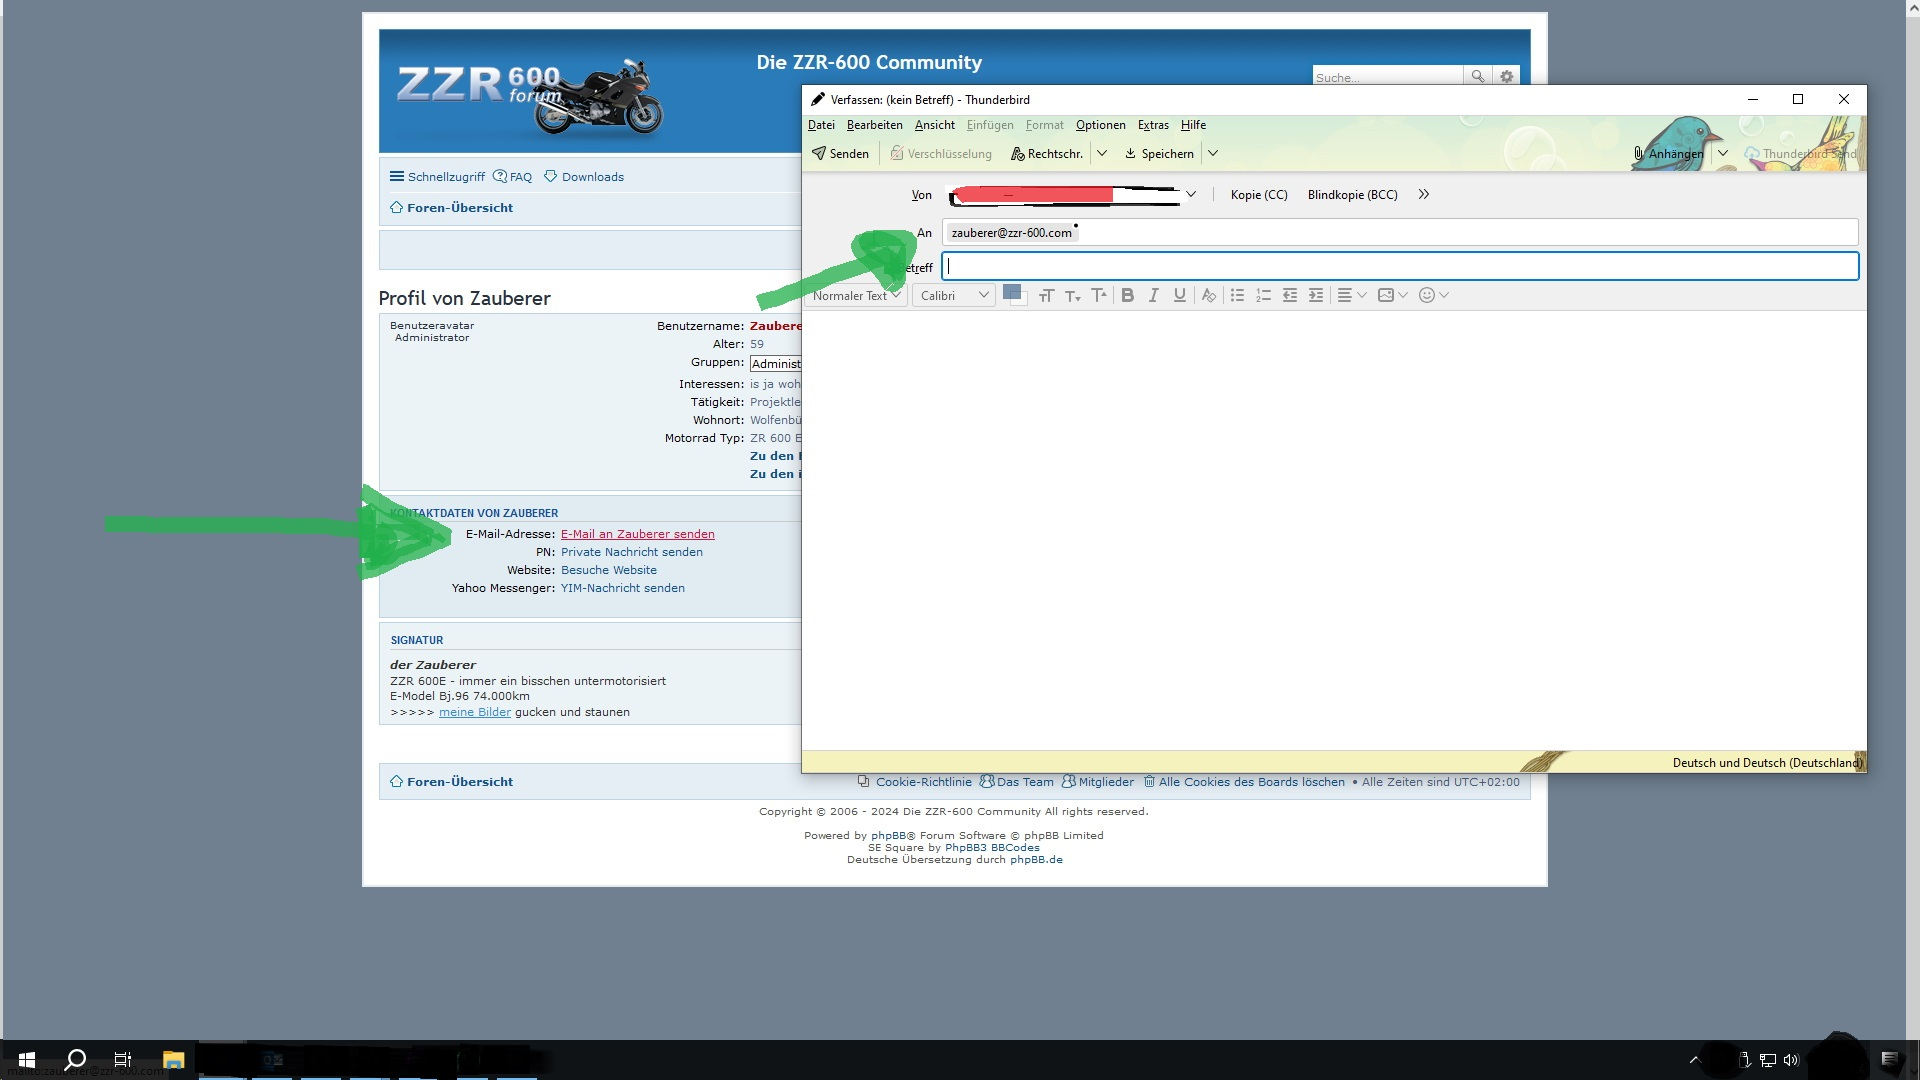Click the Private Nachricht senden link
This screenshot has width=1920, height=1080.
point(631,552)
